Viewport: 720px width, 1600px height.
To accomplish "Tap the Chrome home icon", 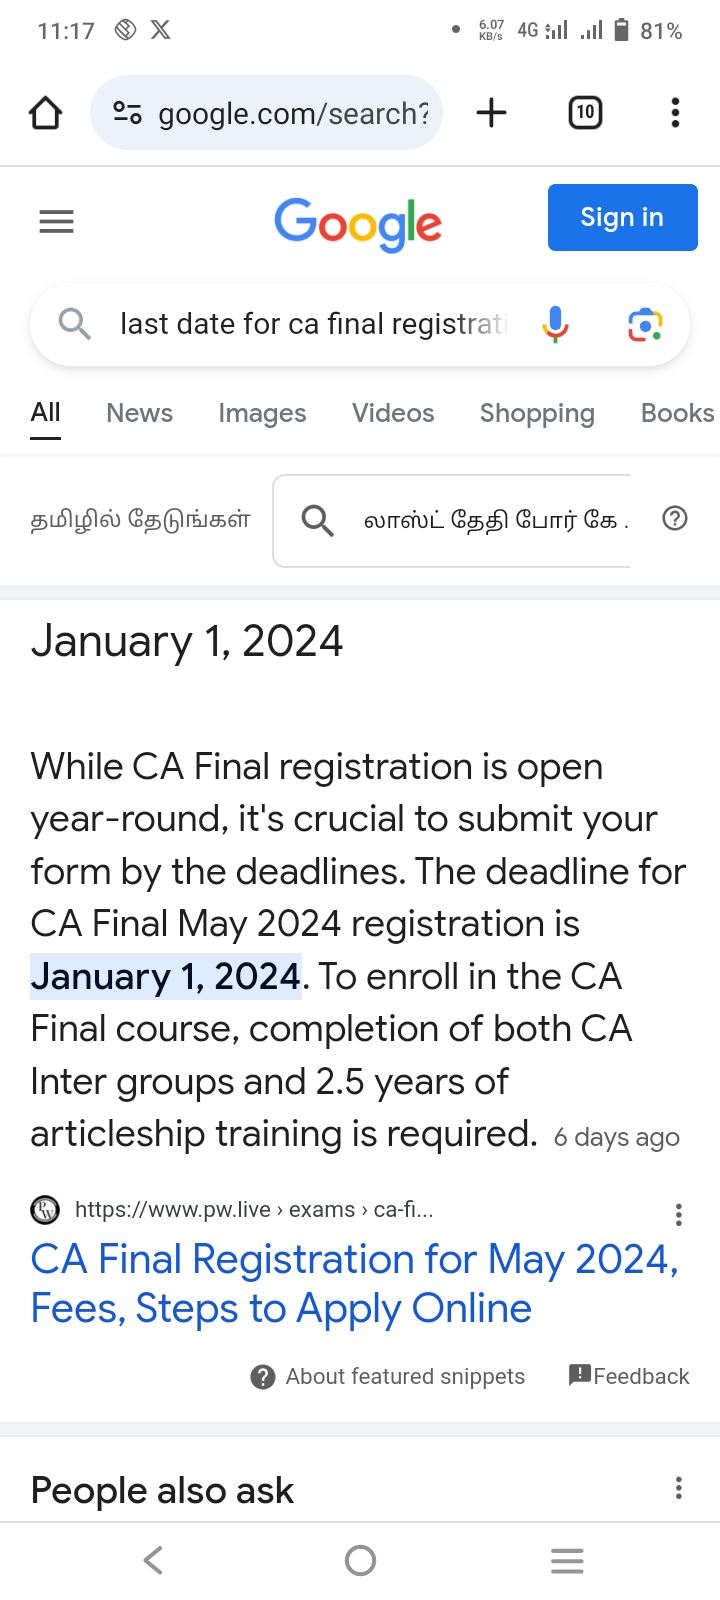I will click(x=46, y=113).
